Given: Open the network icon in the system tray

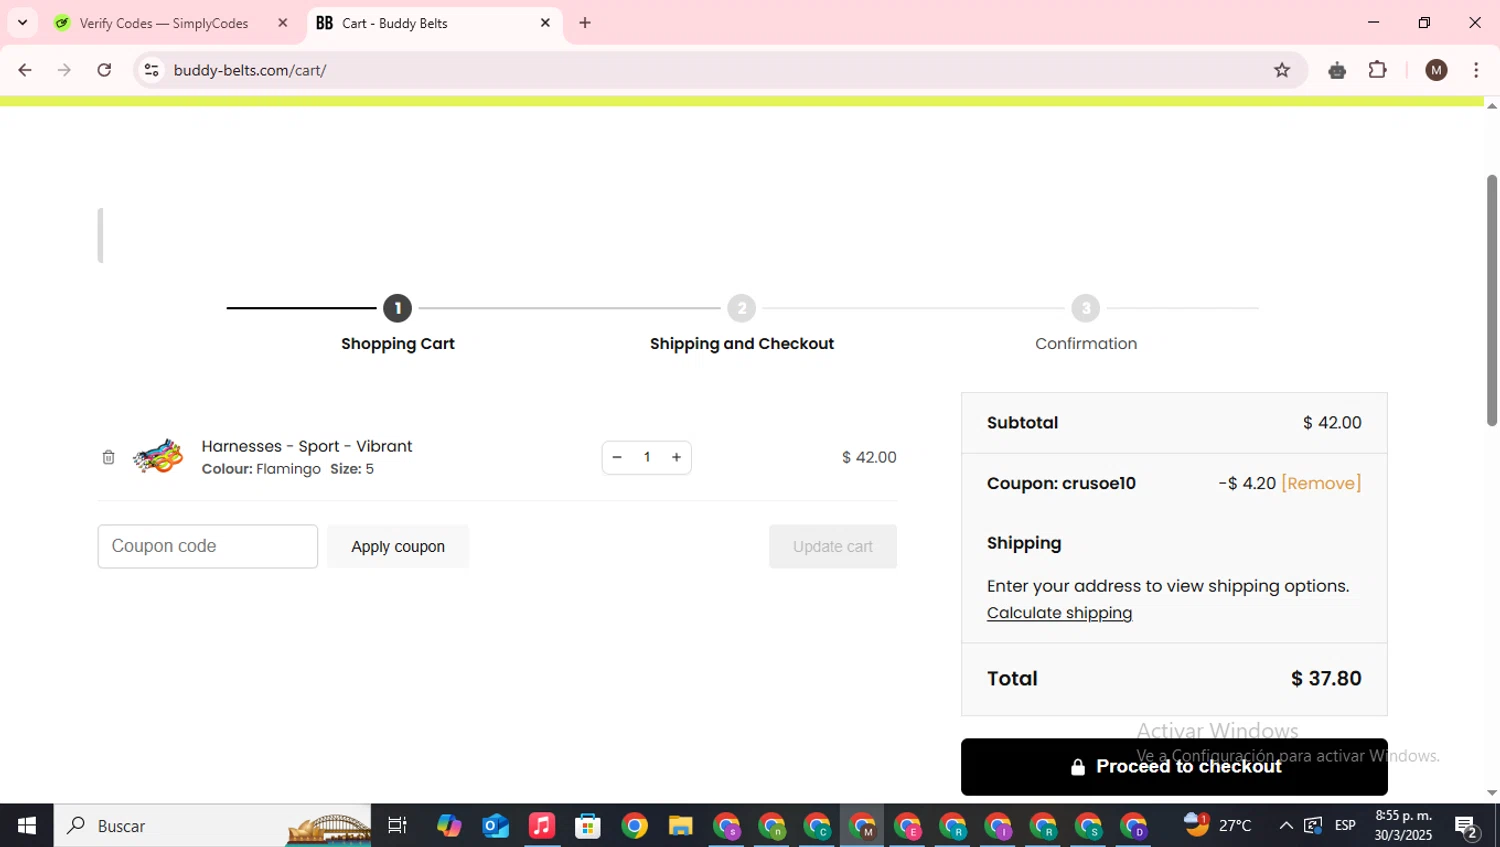Looking at the screenshot, I should (1313, 826).
